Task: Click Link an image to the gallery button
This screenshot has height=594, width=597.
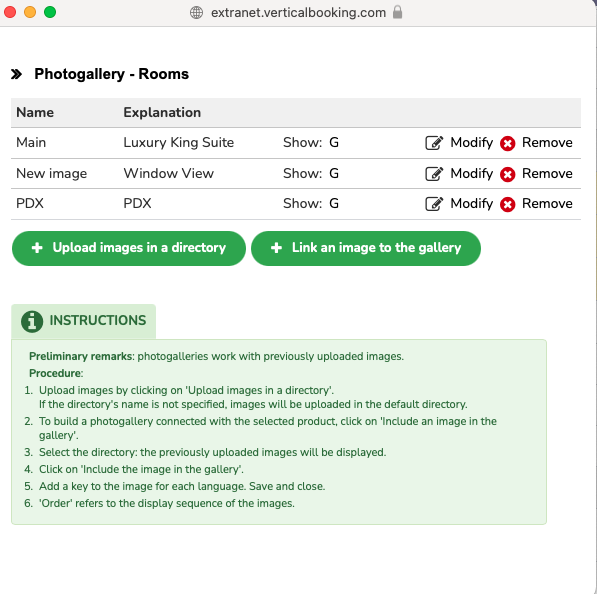Action: (x=366, y=248)
